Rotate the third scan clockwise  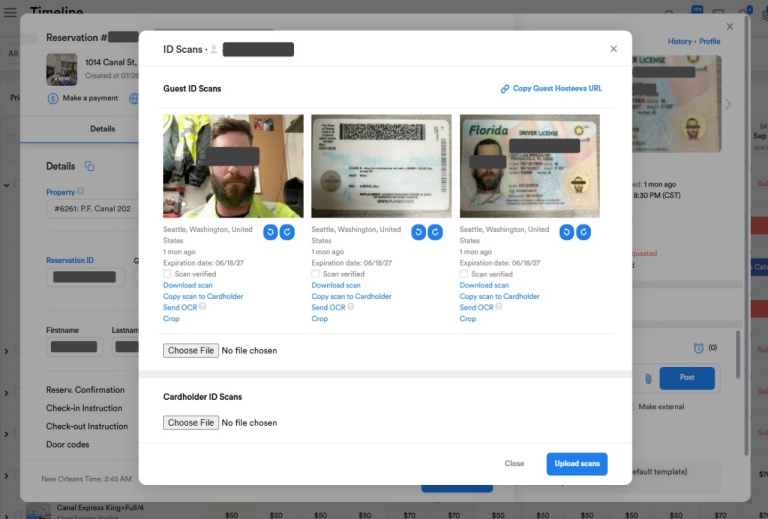[583, 232]
